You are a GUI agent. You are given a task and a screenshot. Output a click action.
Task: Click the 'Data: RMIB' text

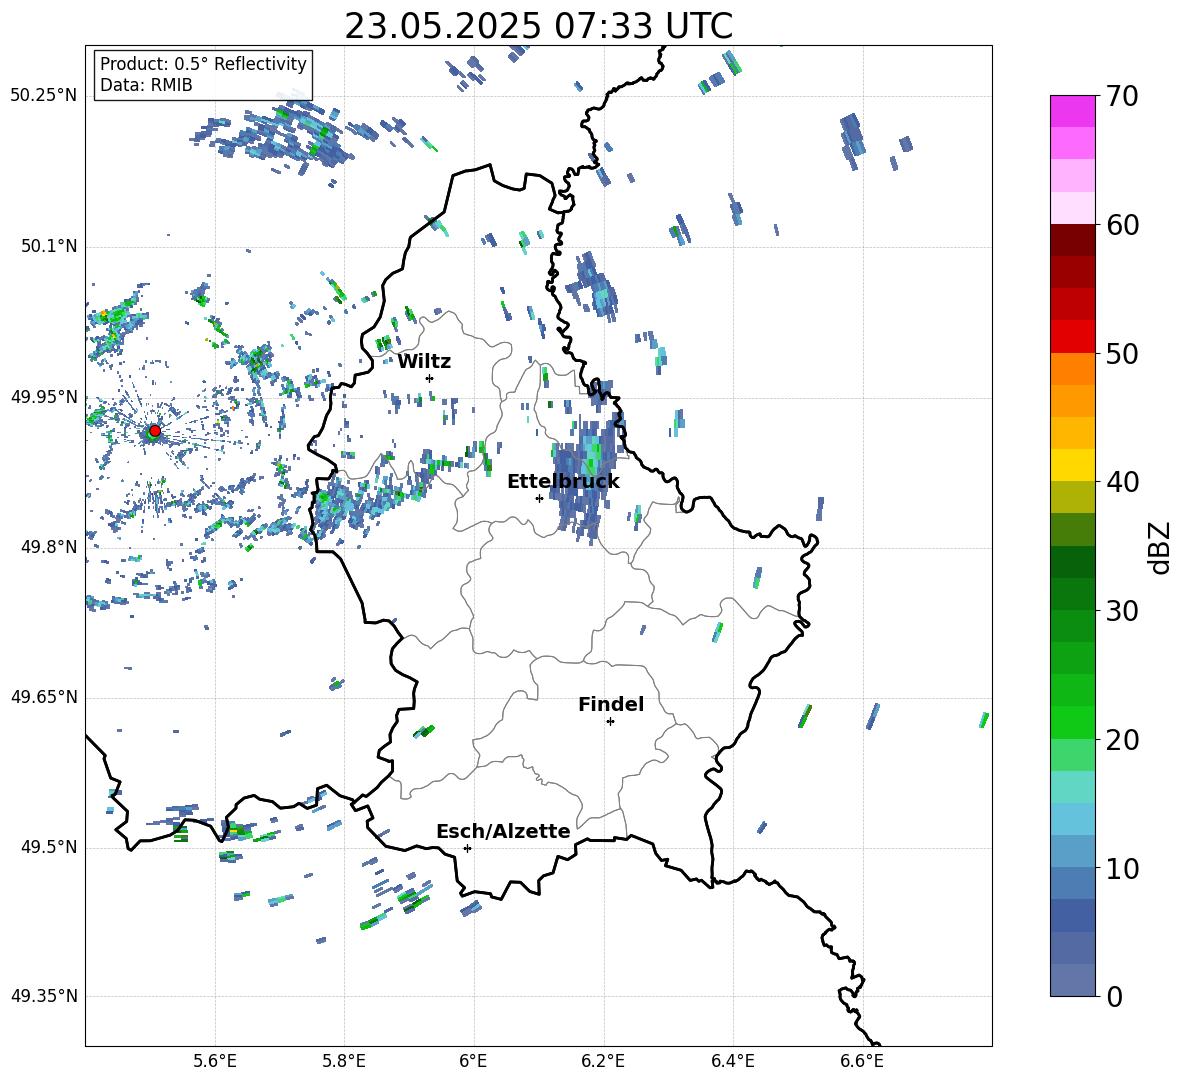pos(146,85)
